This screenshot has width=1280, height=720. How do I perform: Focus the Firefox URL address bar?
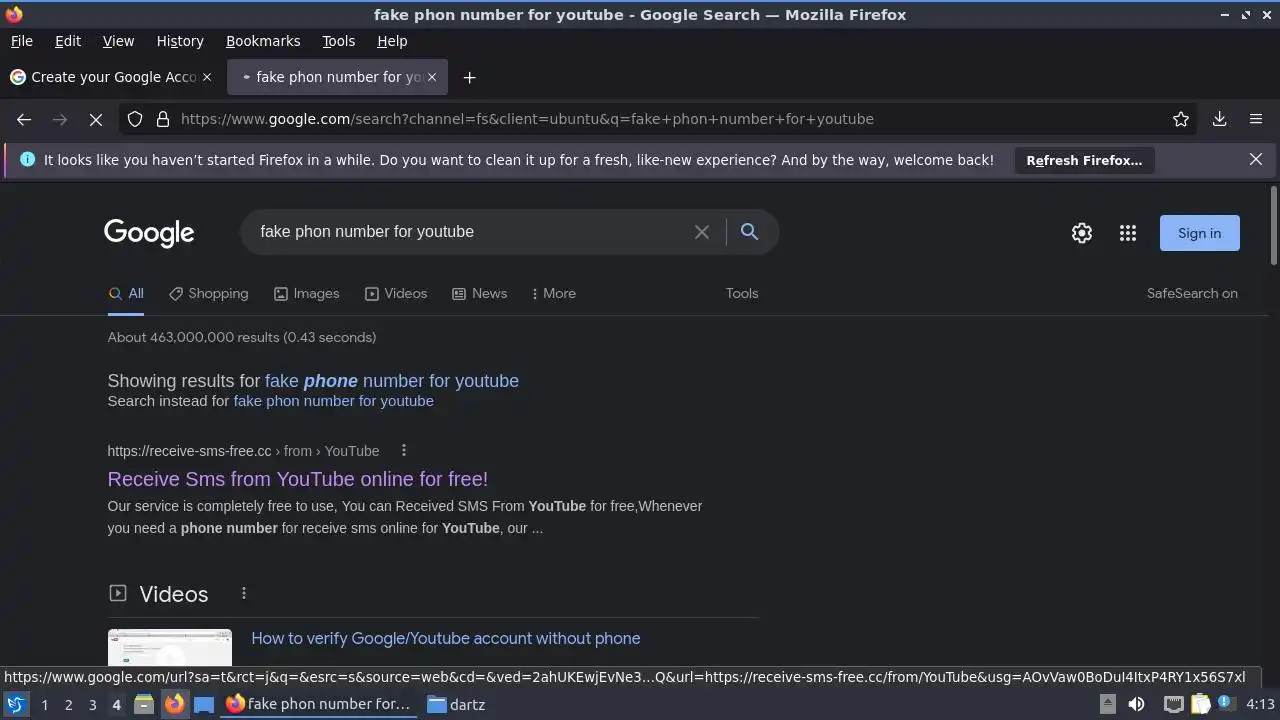coord(670,119)
